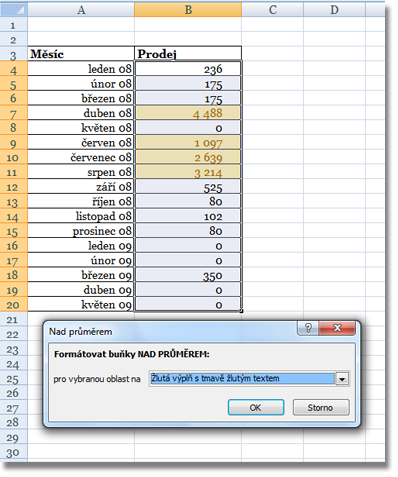Click the červen 08 cell
This screenshot has width=398, height=477.
click(81, 142)
